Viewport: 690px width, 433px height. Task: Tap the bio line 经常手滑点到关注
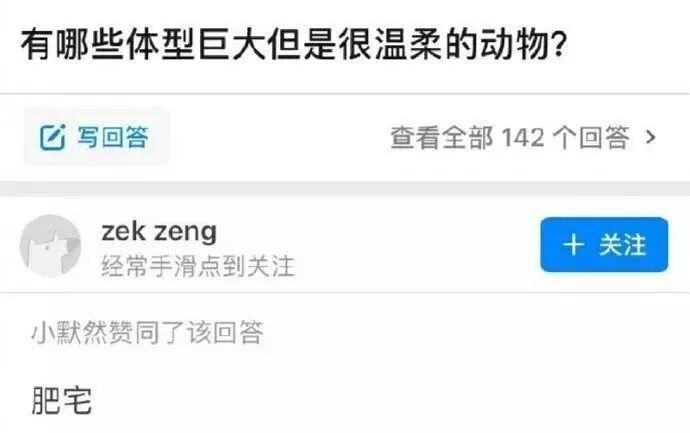pyautogui.click(x=198, y=266)
